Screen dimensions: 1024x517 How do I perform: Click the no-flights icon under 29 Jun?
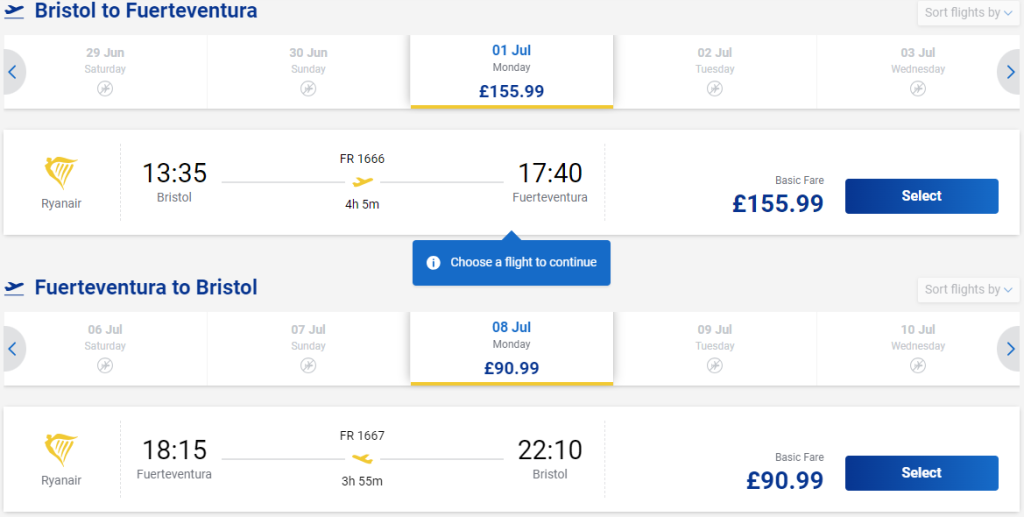(x=105, y=89)
